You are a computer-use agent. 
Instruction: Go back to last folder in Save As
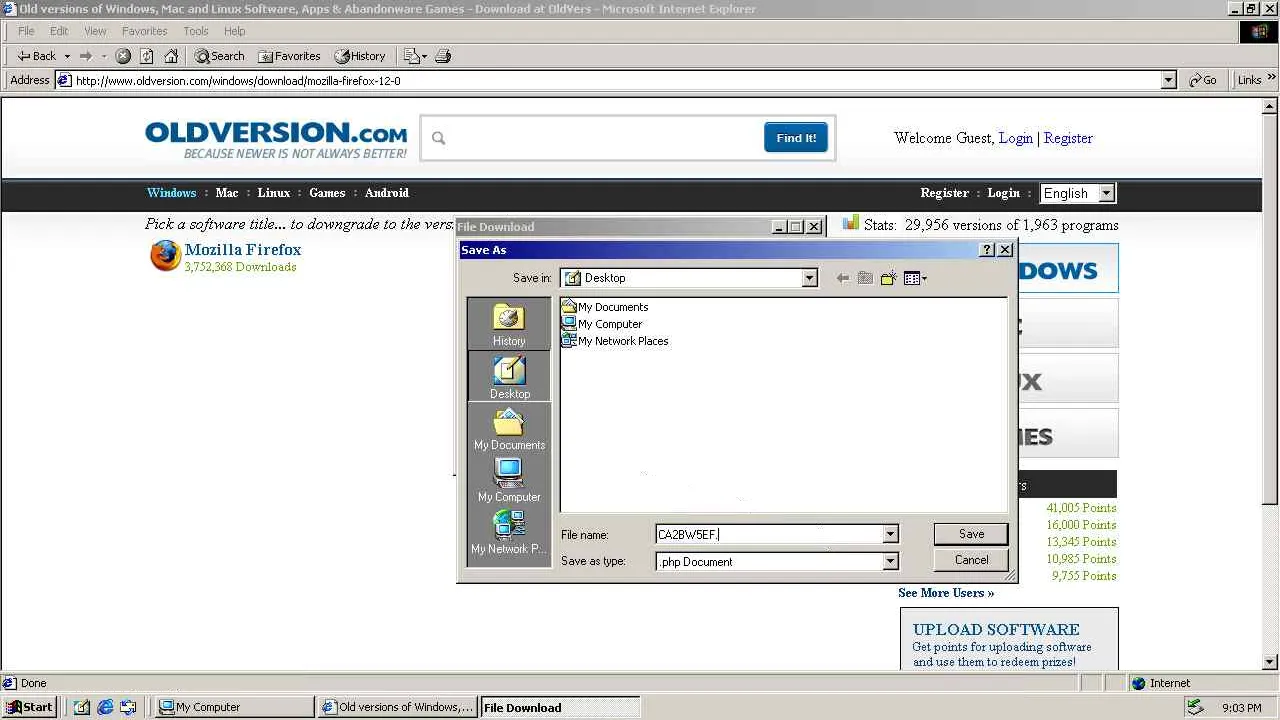pyautogui.click(x=842, y=278)
